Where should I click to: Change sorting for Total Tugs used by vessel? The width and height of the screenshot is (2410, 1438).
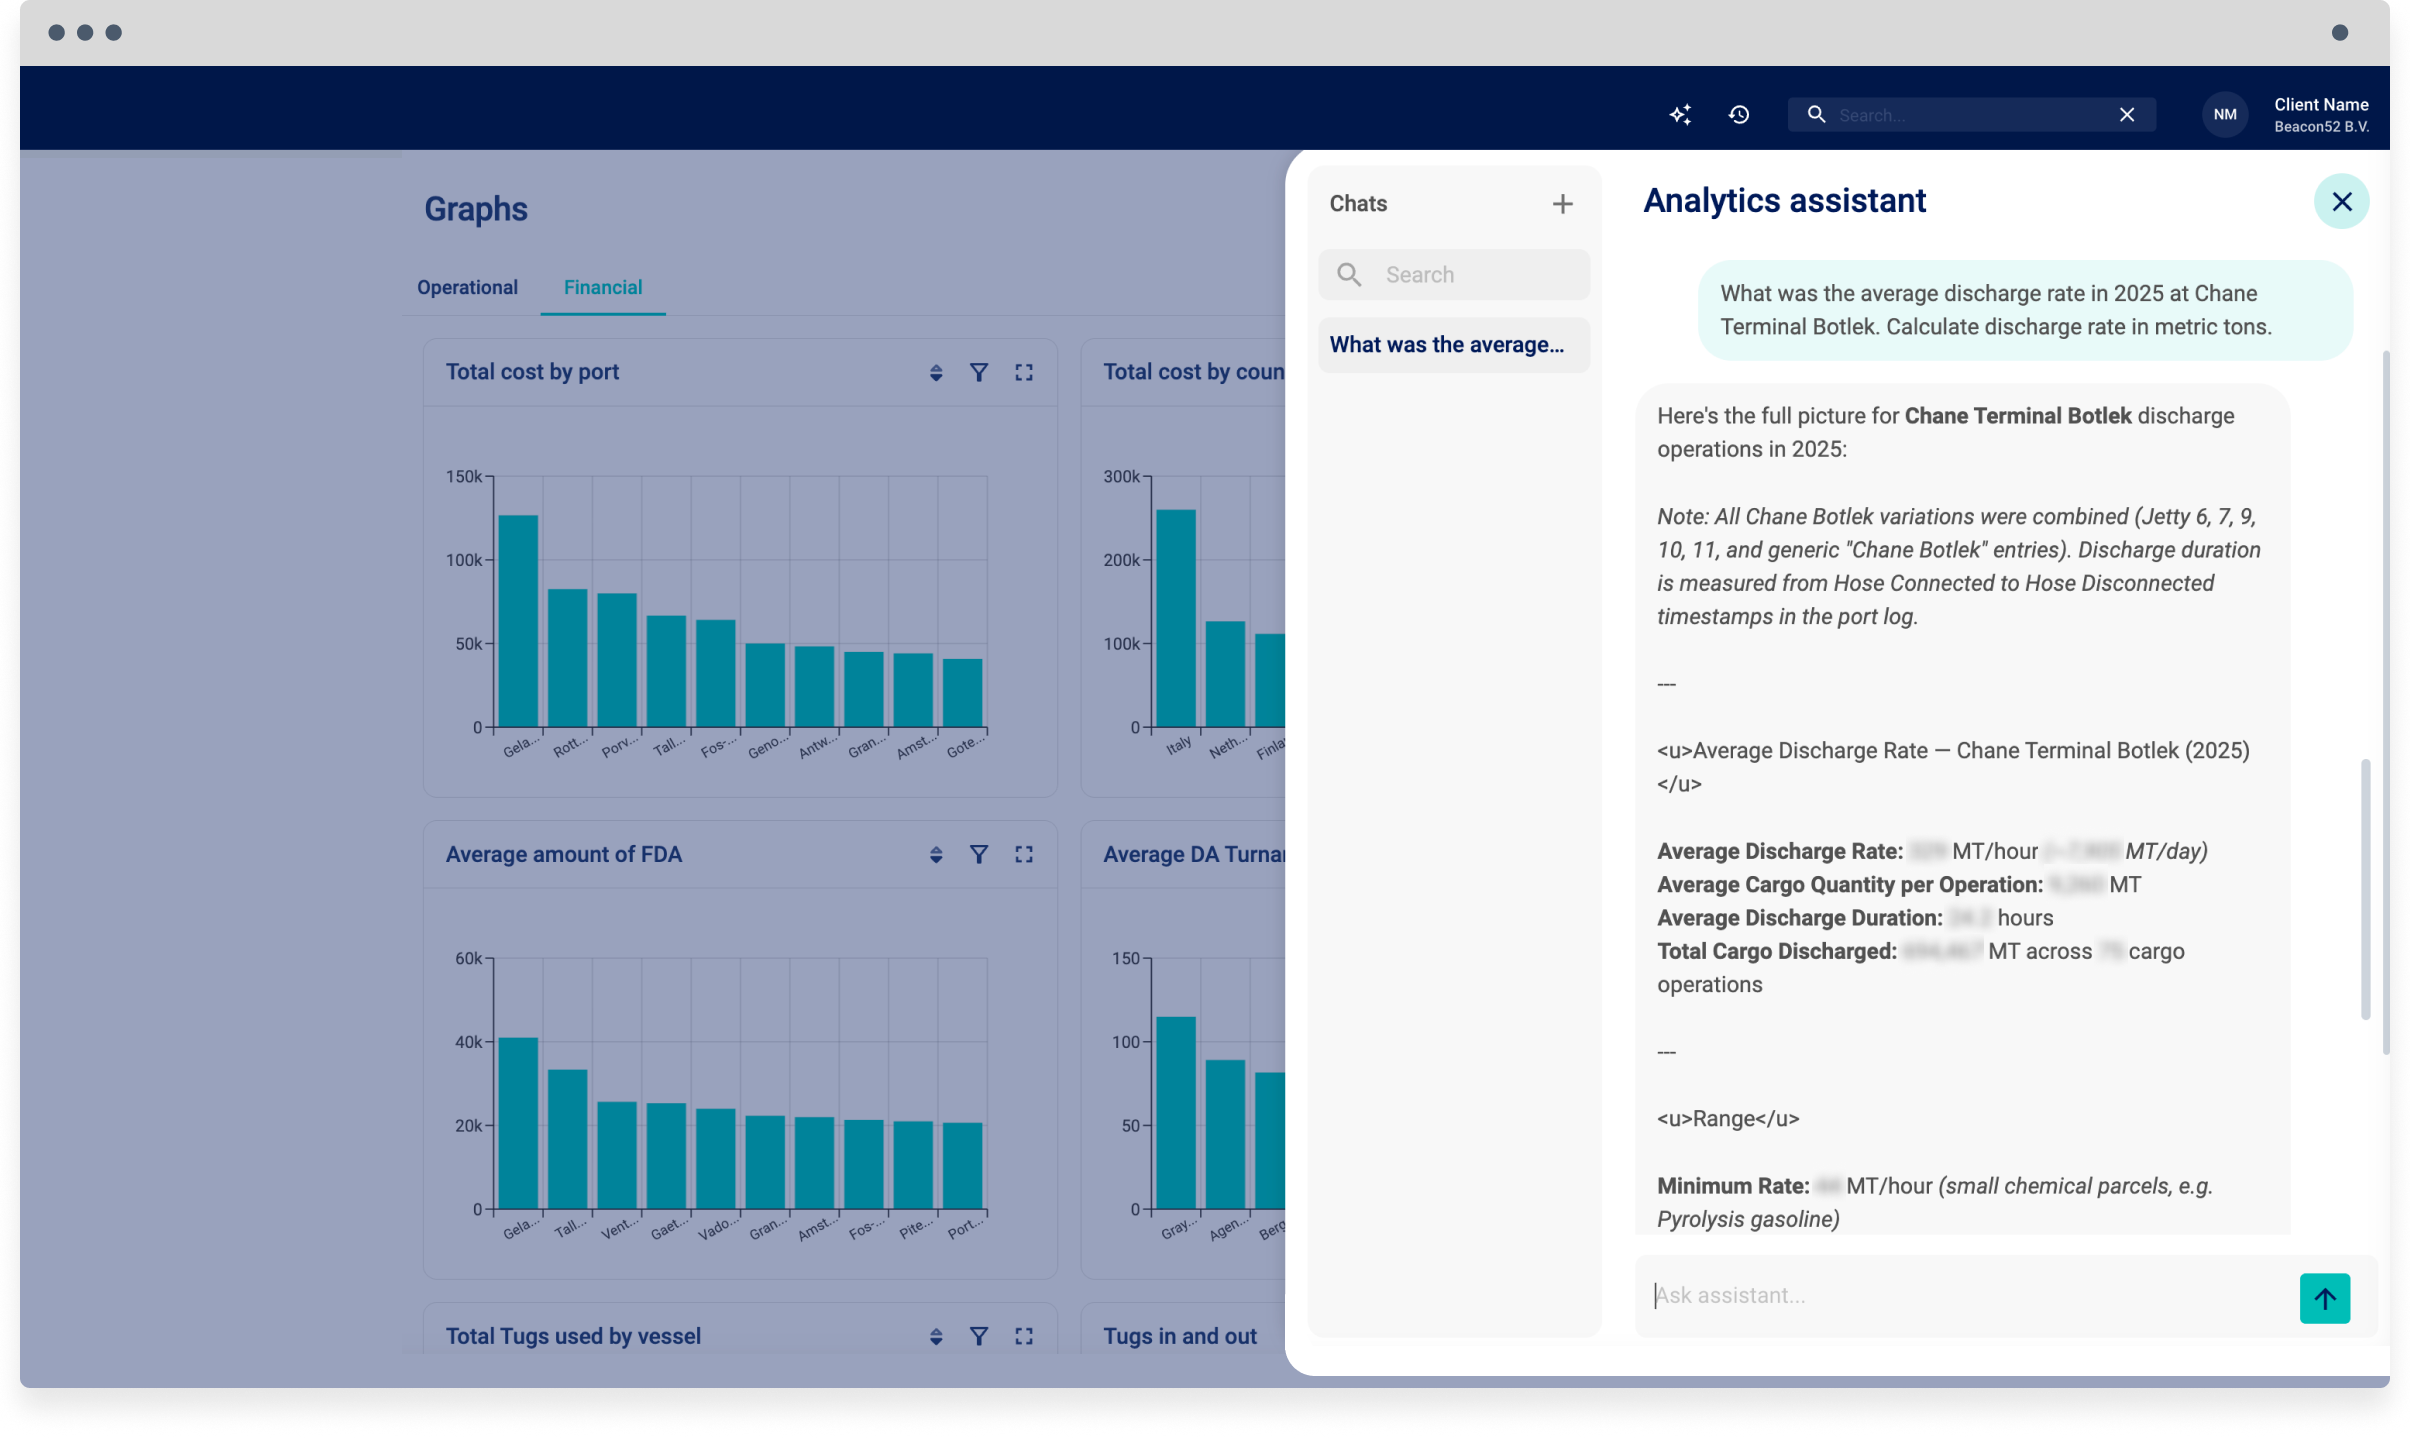(x=936, y=1337)
